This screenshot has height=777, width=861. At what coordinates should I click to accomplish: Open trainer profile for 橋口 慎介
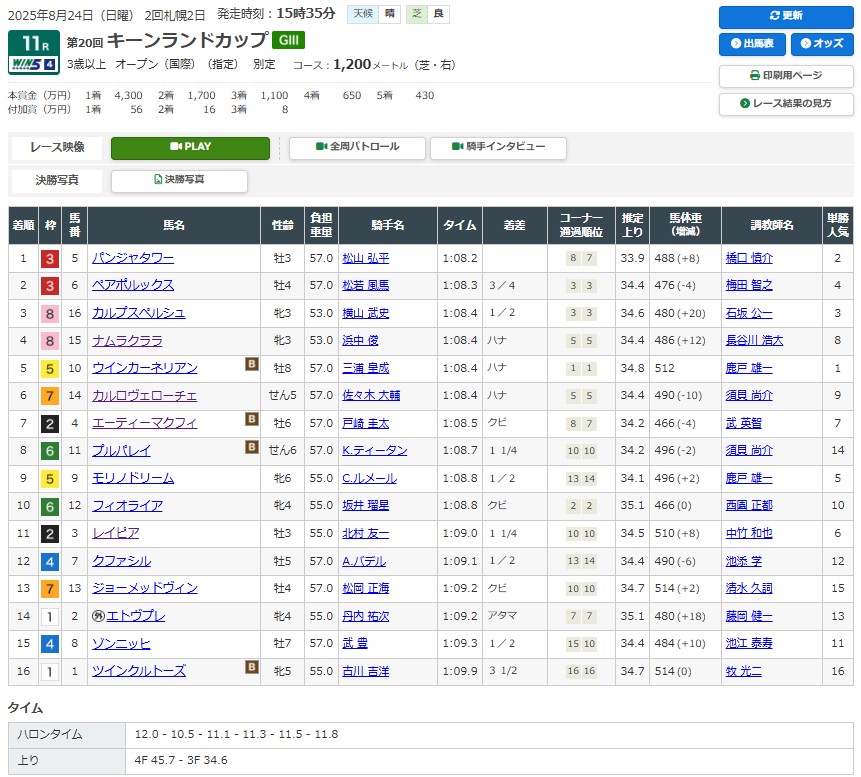749,258
